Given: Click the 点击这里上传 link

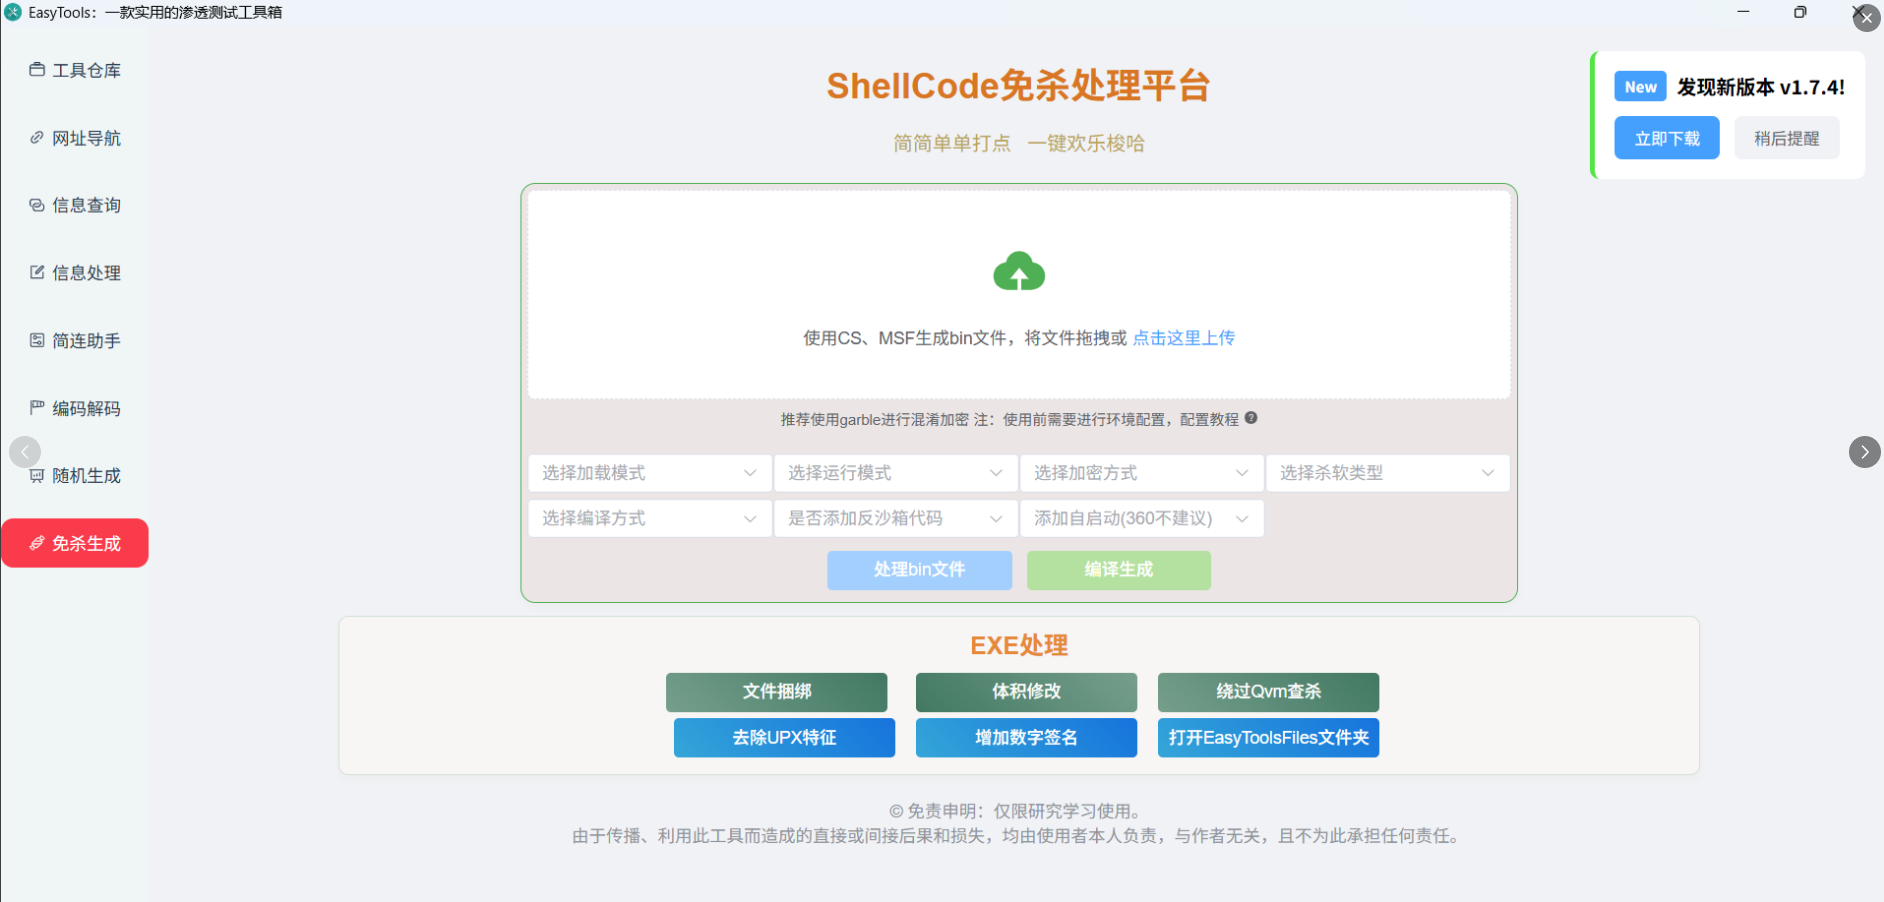Looking at the screenshot, I should click(x=1184, y=338).
